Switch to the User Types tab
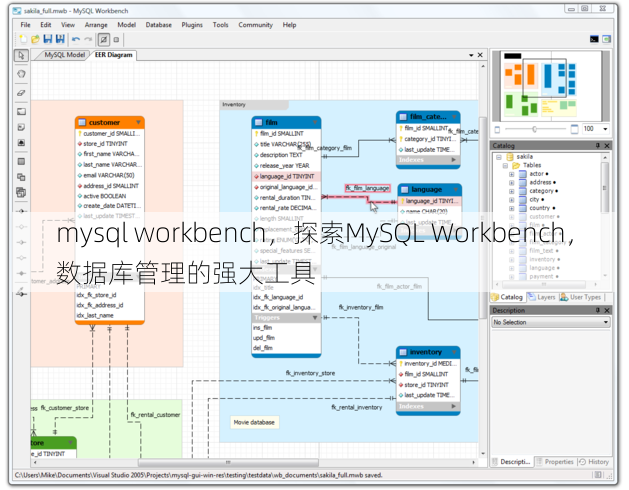629x490 pixels. pyautogui.click(x=581, y=297)
